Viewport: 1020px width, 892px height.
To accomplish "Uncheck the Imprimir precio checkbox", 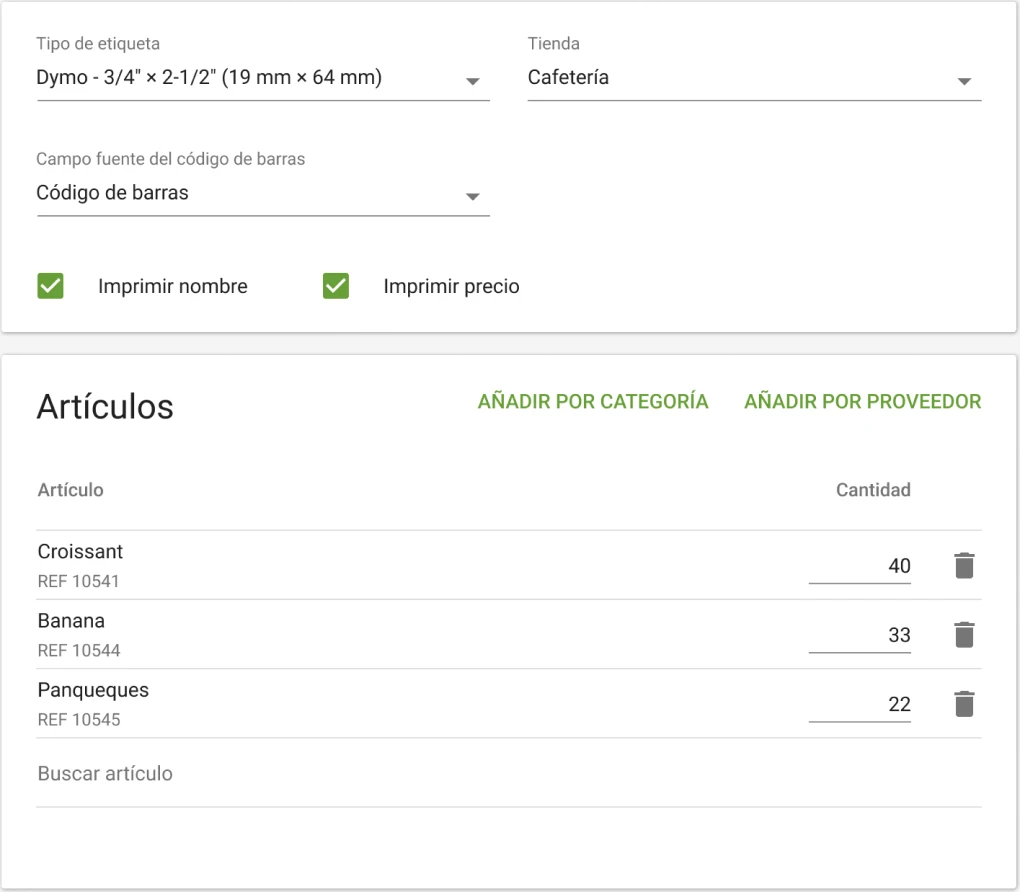I will click(x=336, y=287).
